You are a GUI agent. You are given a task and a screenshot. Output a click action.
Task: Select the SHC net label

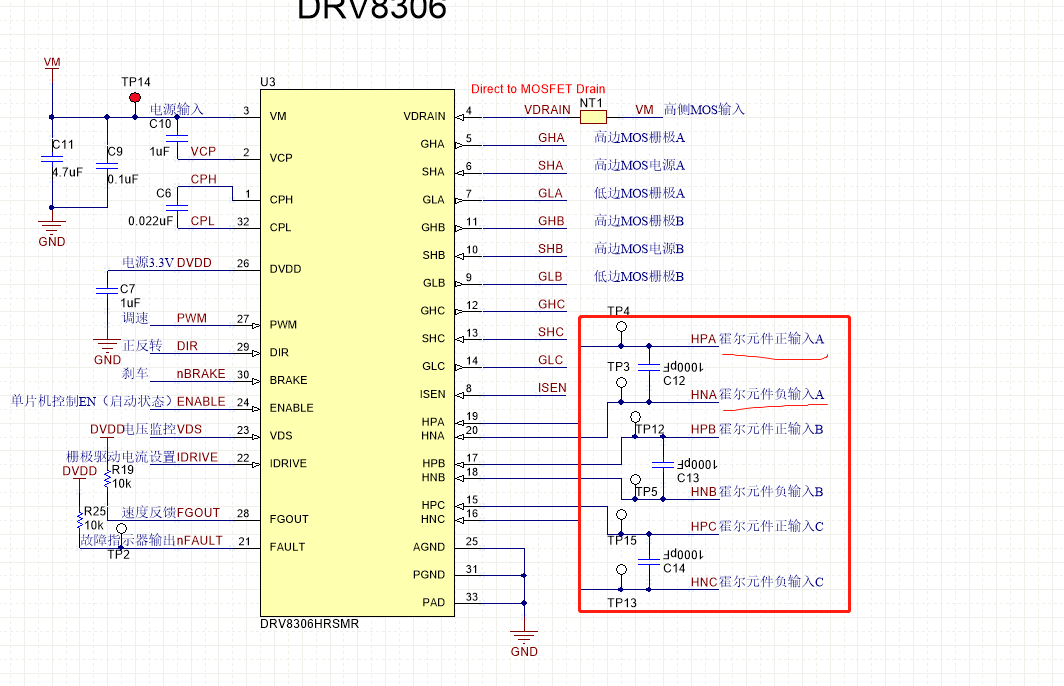point(551,332)
